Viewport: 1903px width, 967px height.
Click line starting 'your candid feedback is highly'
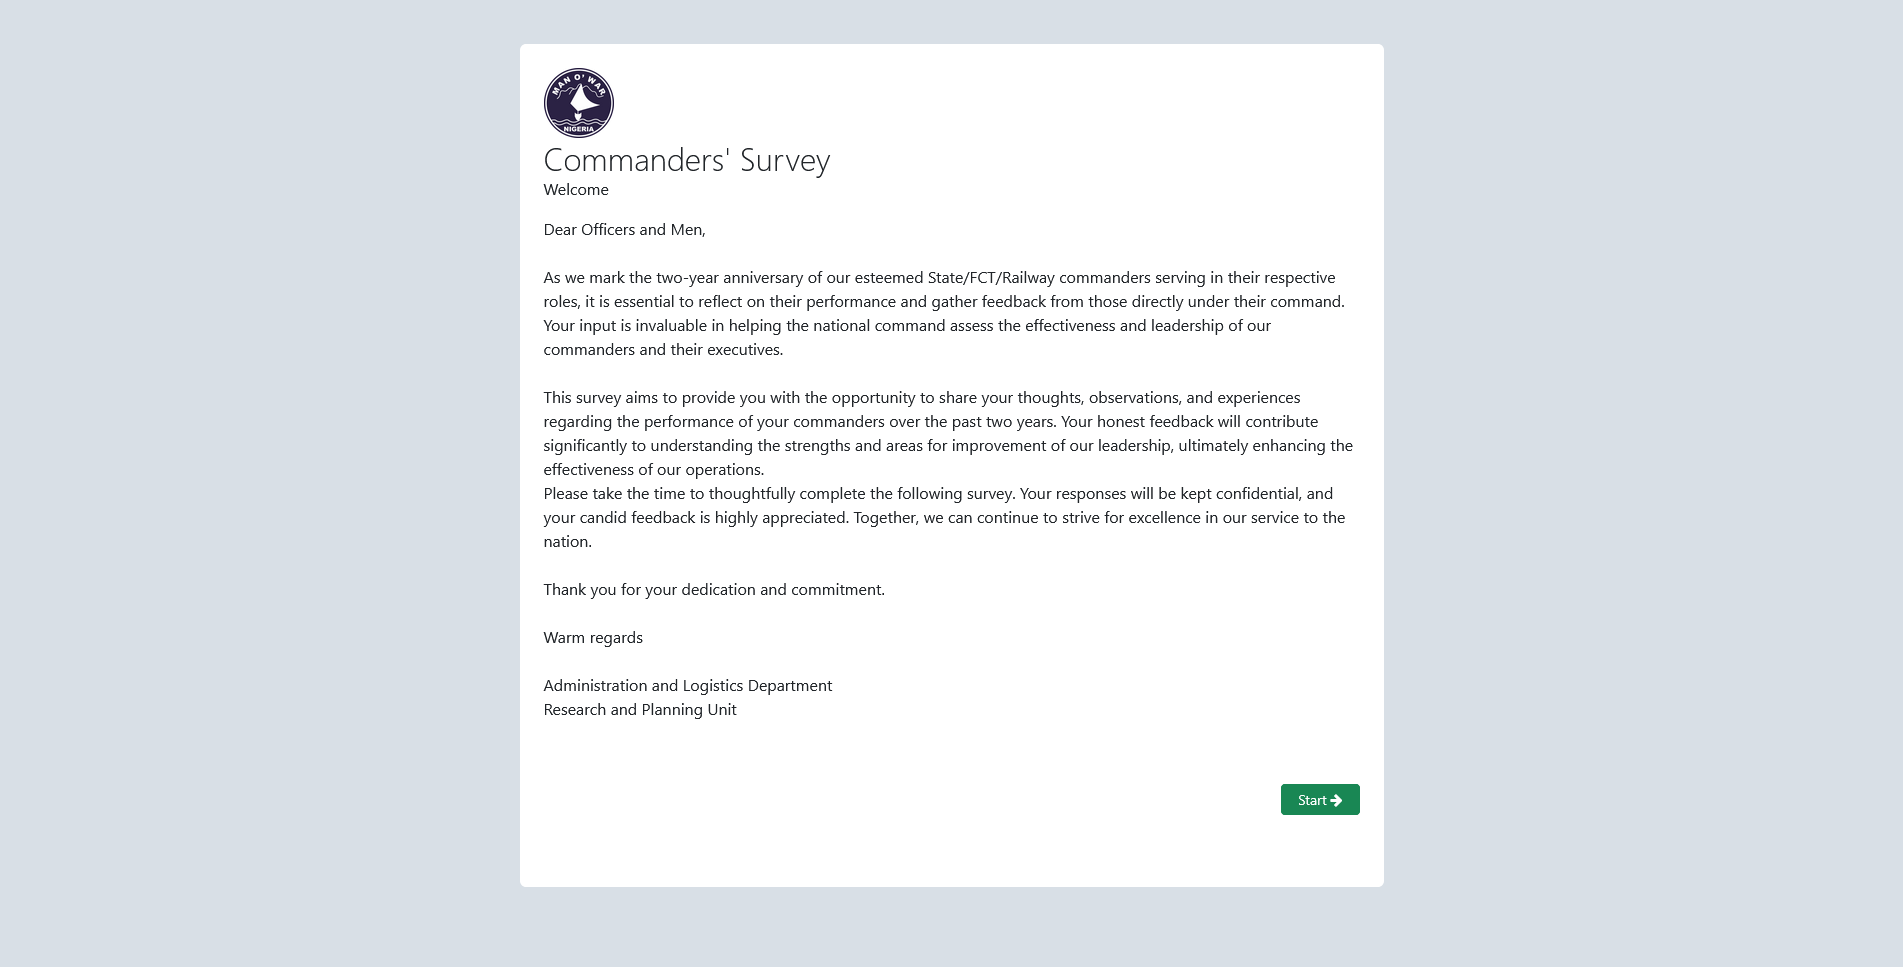(944, 518)
